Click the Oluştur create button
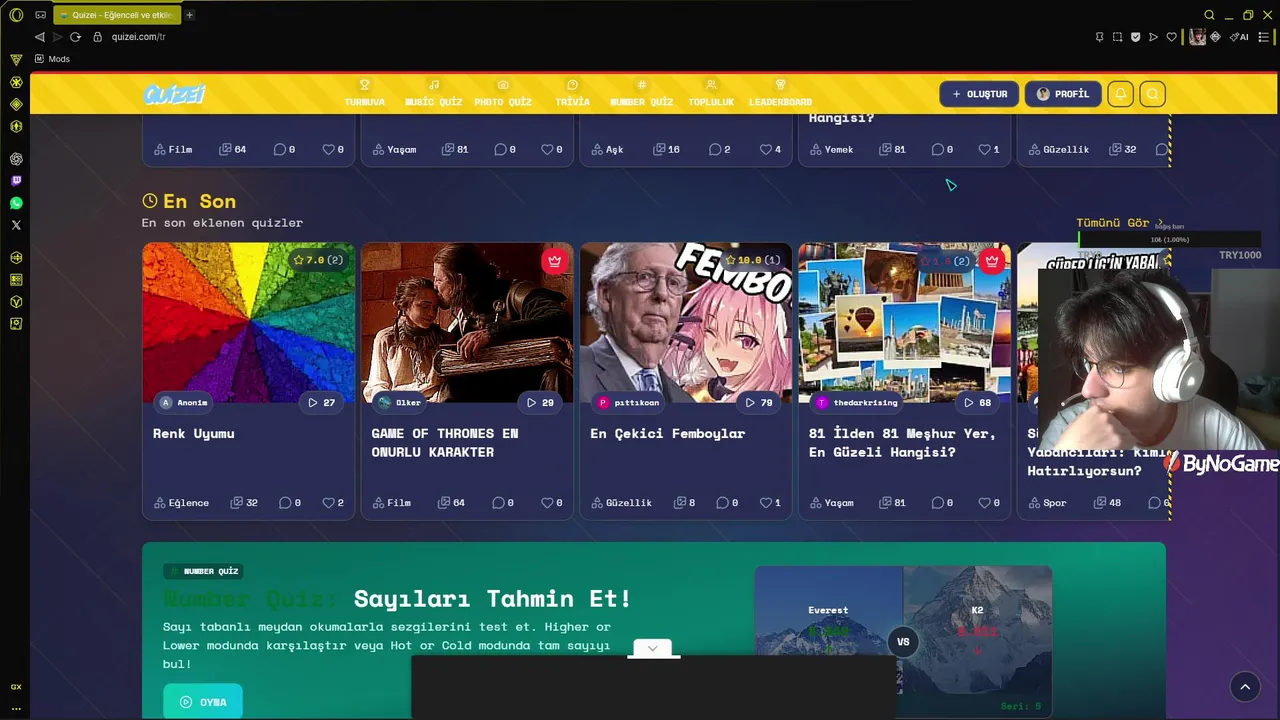Image resolution: width=1280 pixels, height=720 pixels. (979, 94)
